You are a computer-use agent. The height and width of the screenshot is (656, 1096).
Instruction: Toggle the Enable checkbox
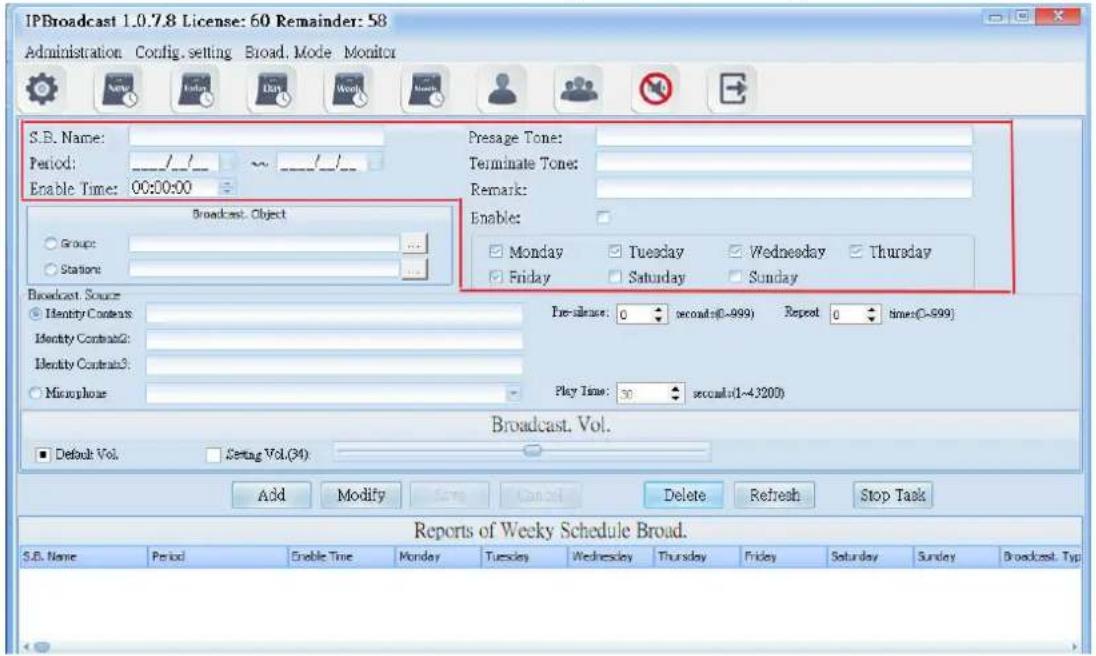603,217
